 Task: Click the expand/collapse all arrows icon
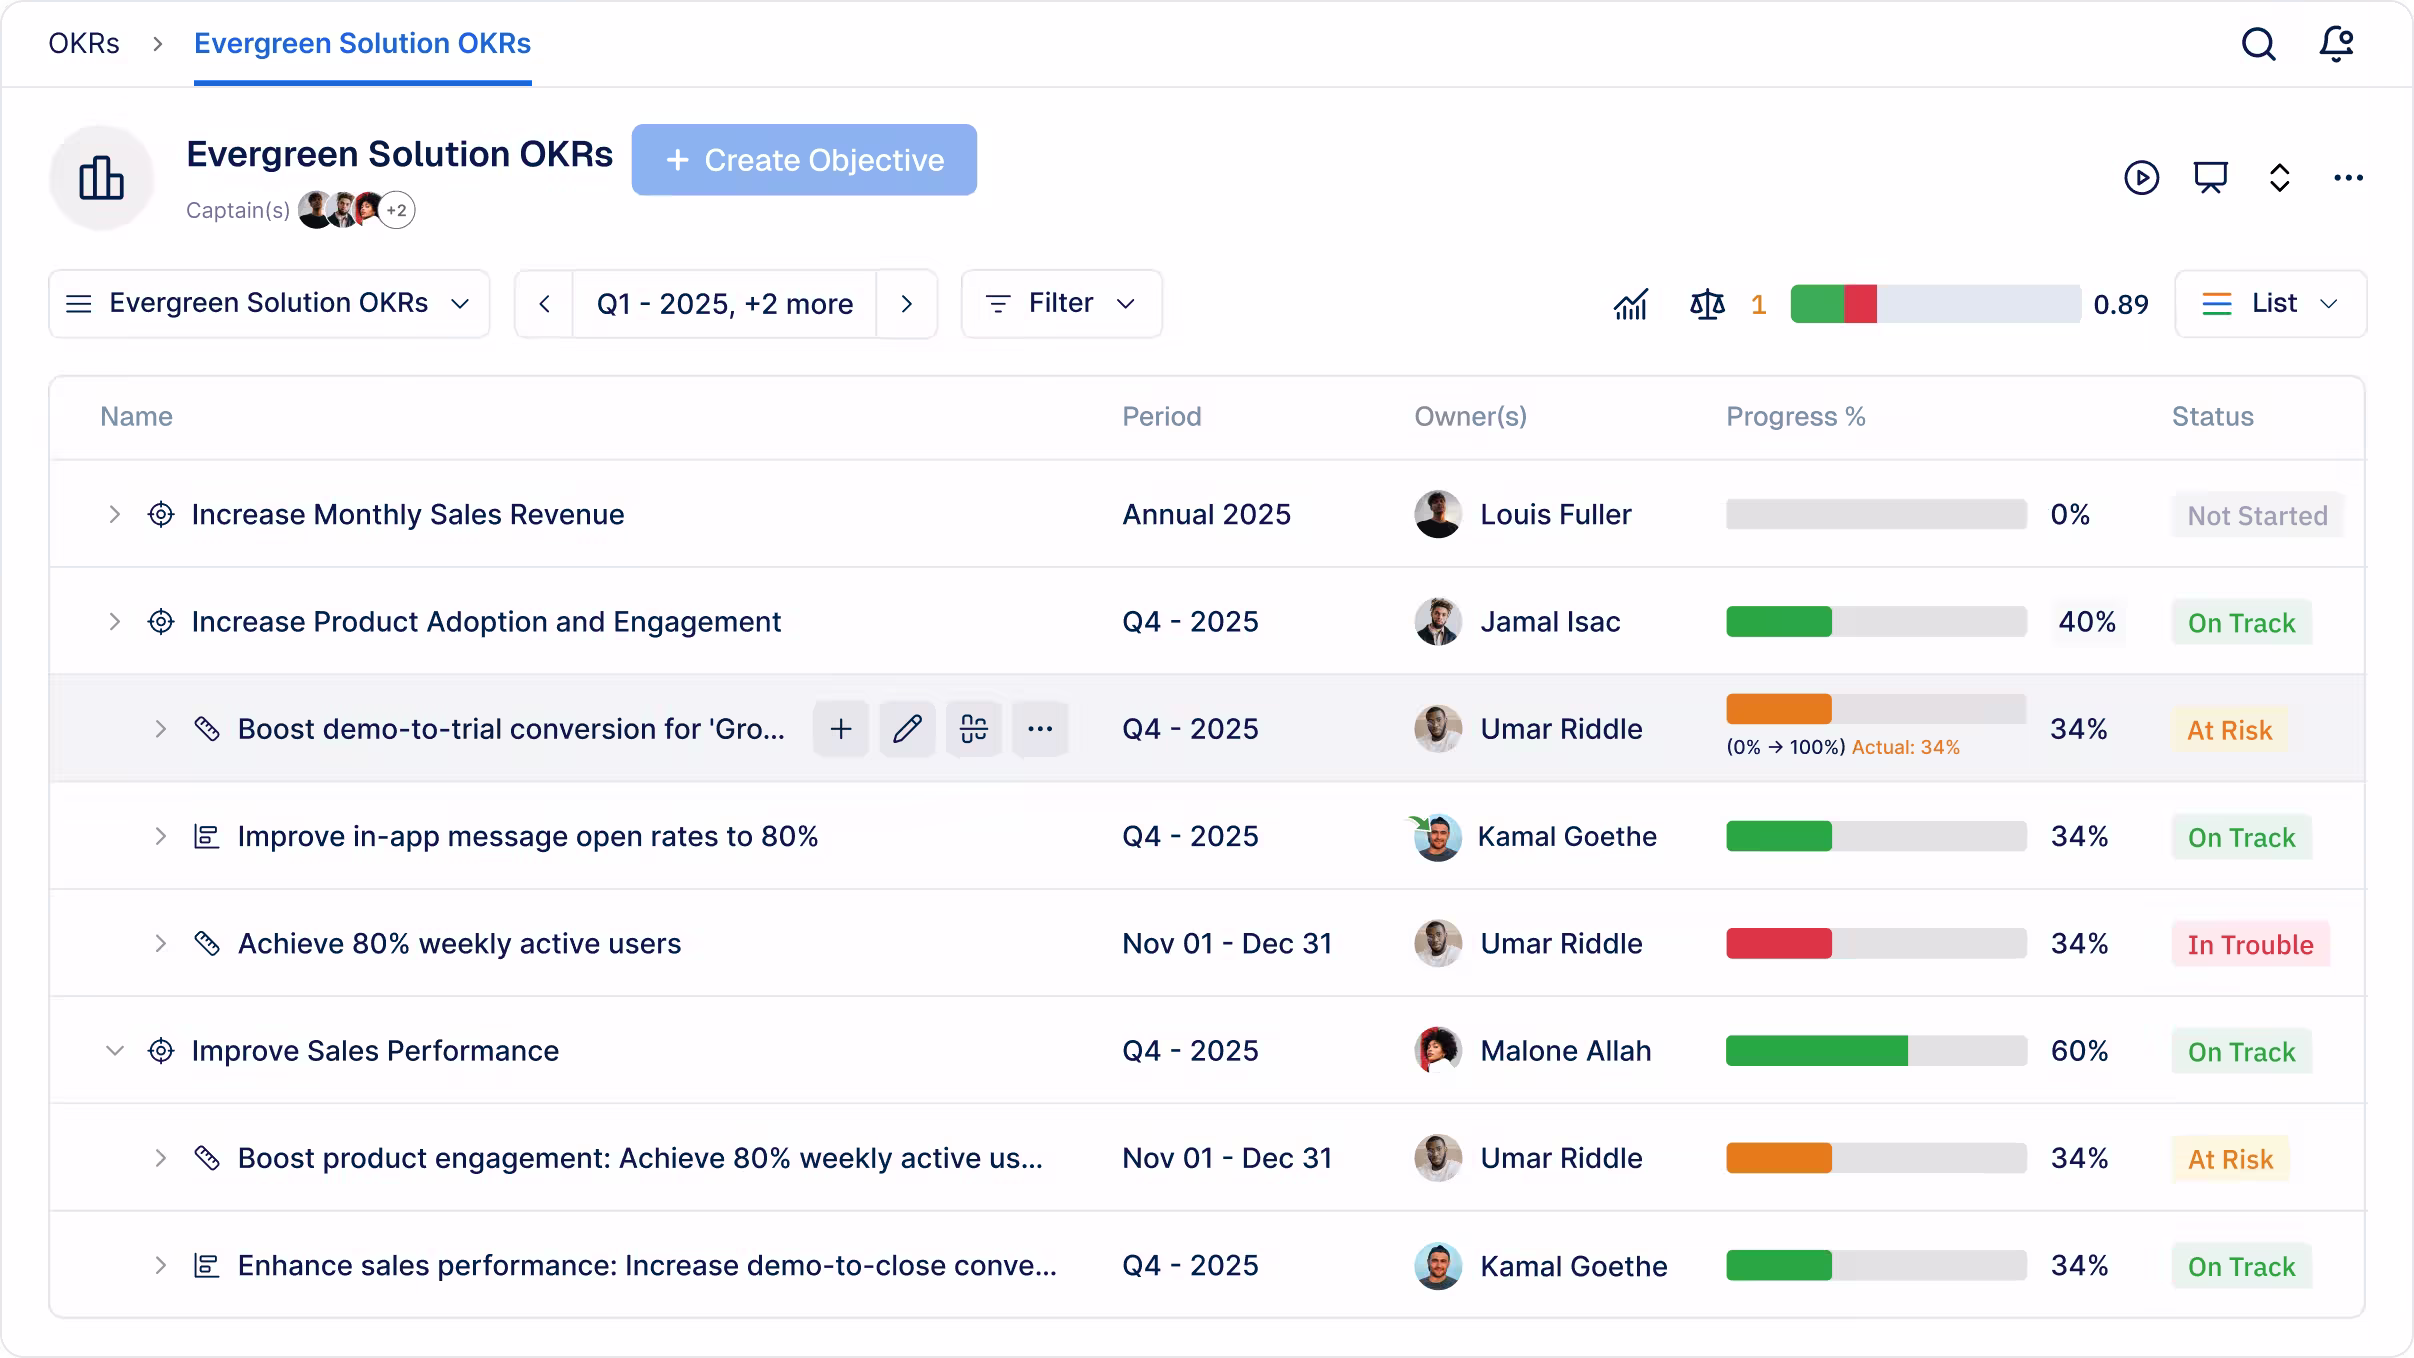click(2279, 178)
